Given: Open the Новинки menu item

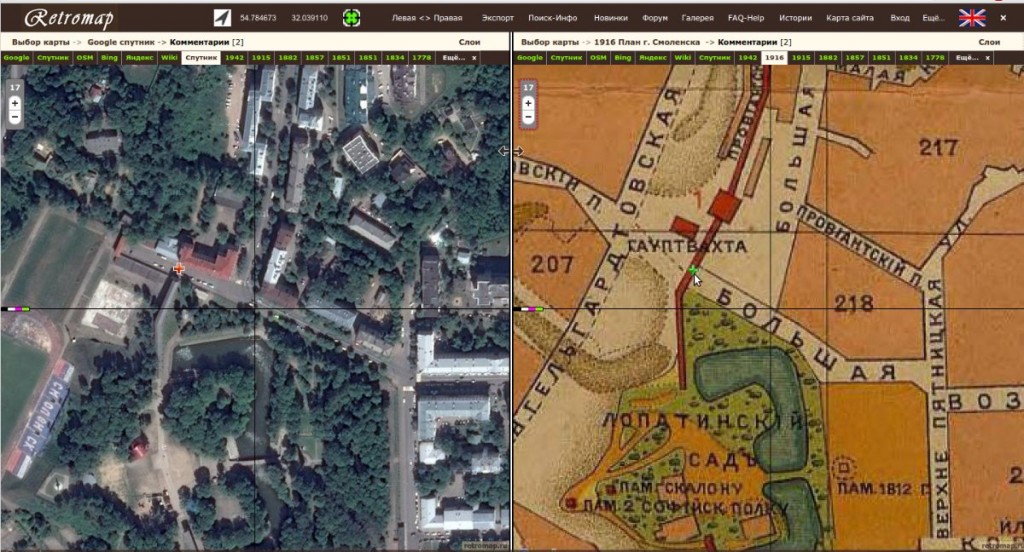Looking at the screenshot, I should coord(611,18).
